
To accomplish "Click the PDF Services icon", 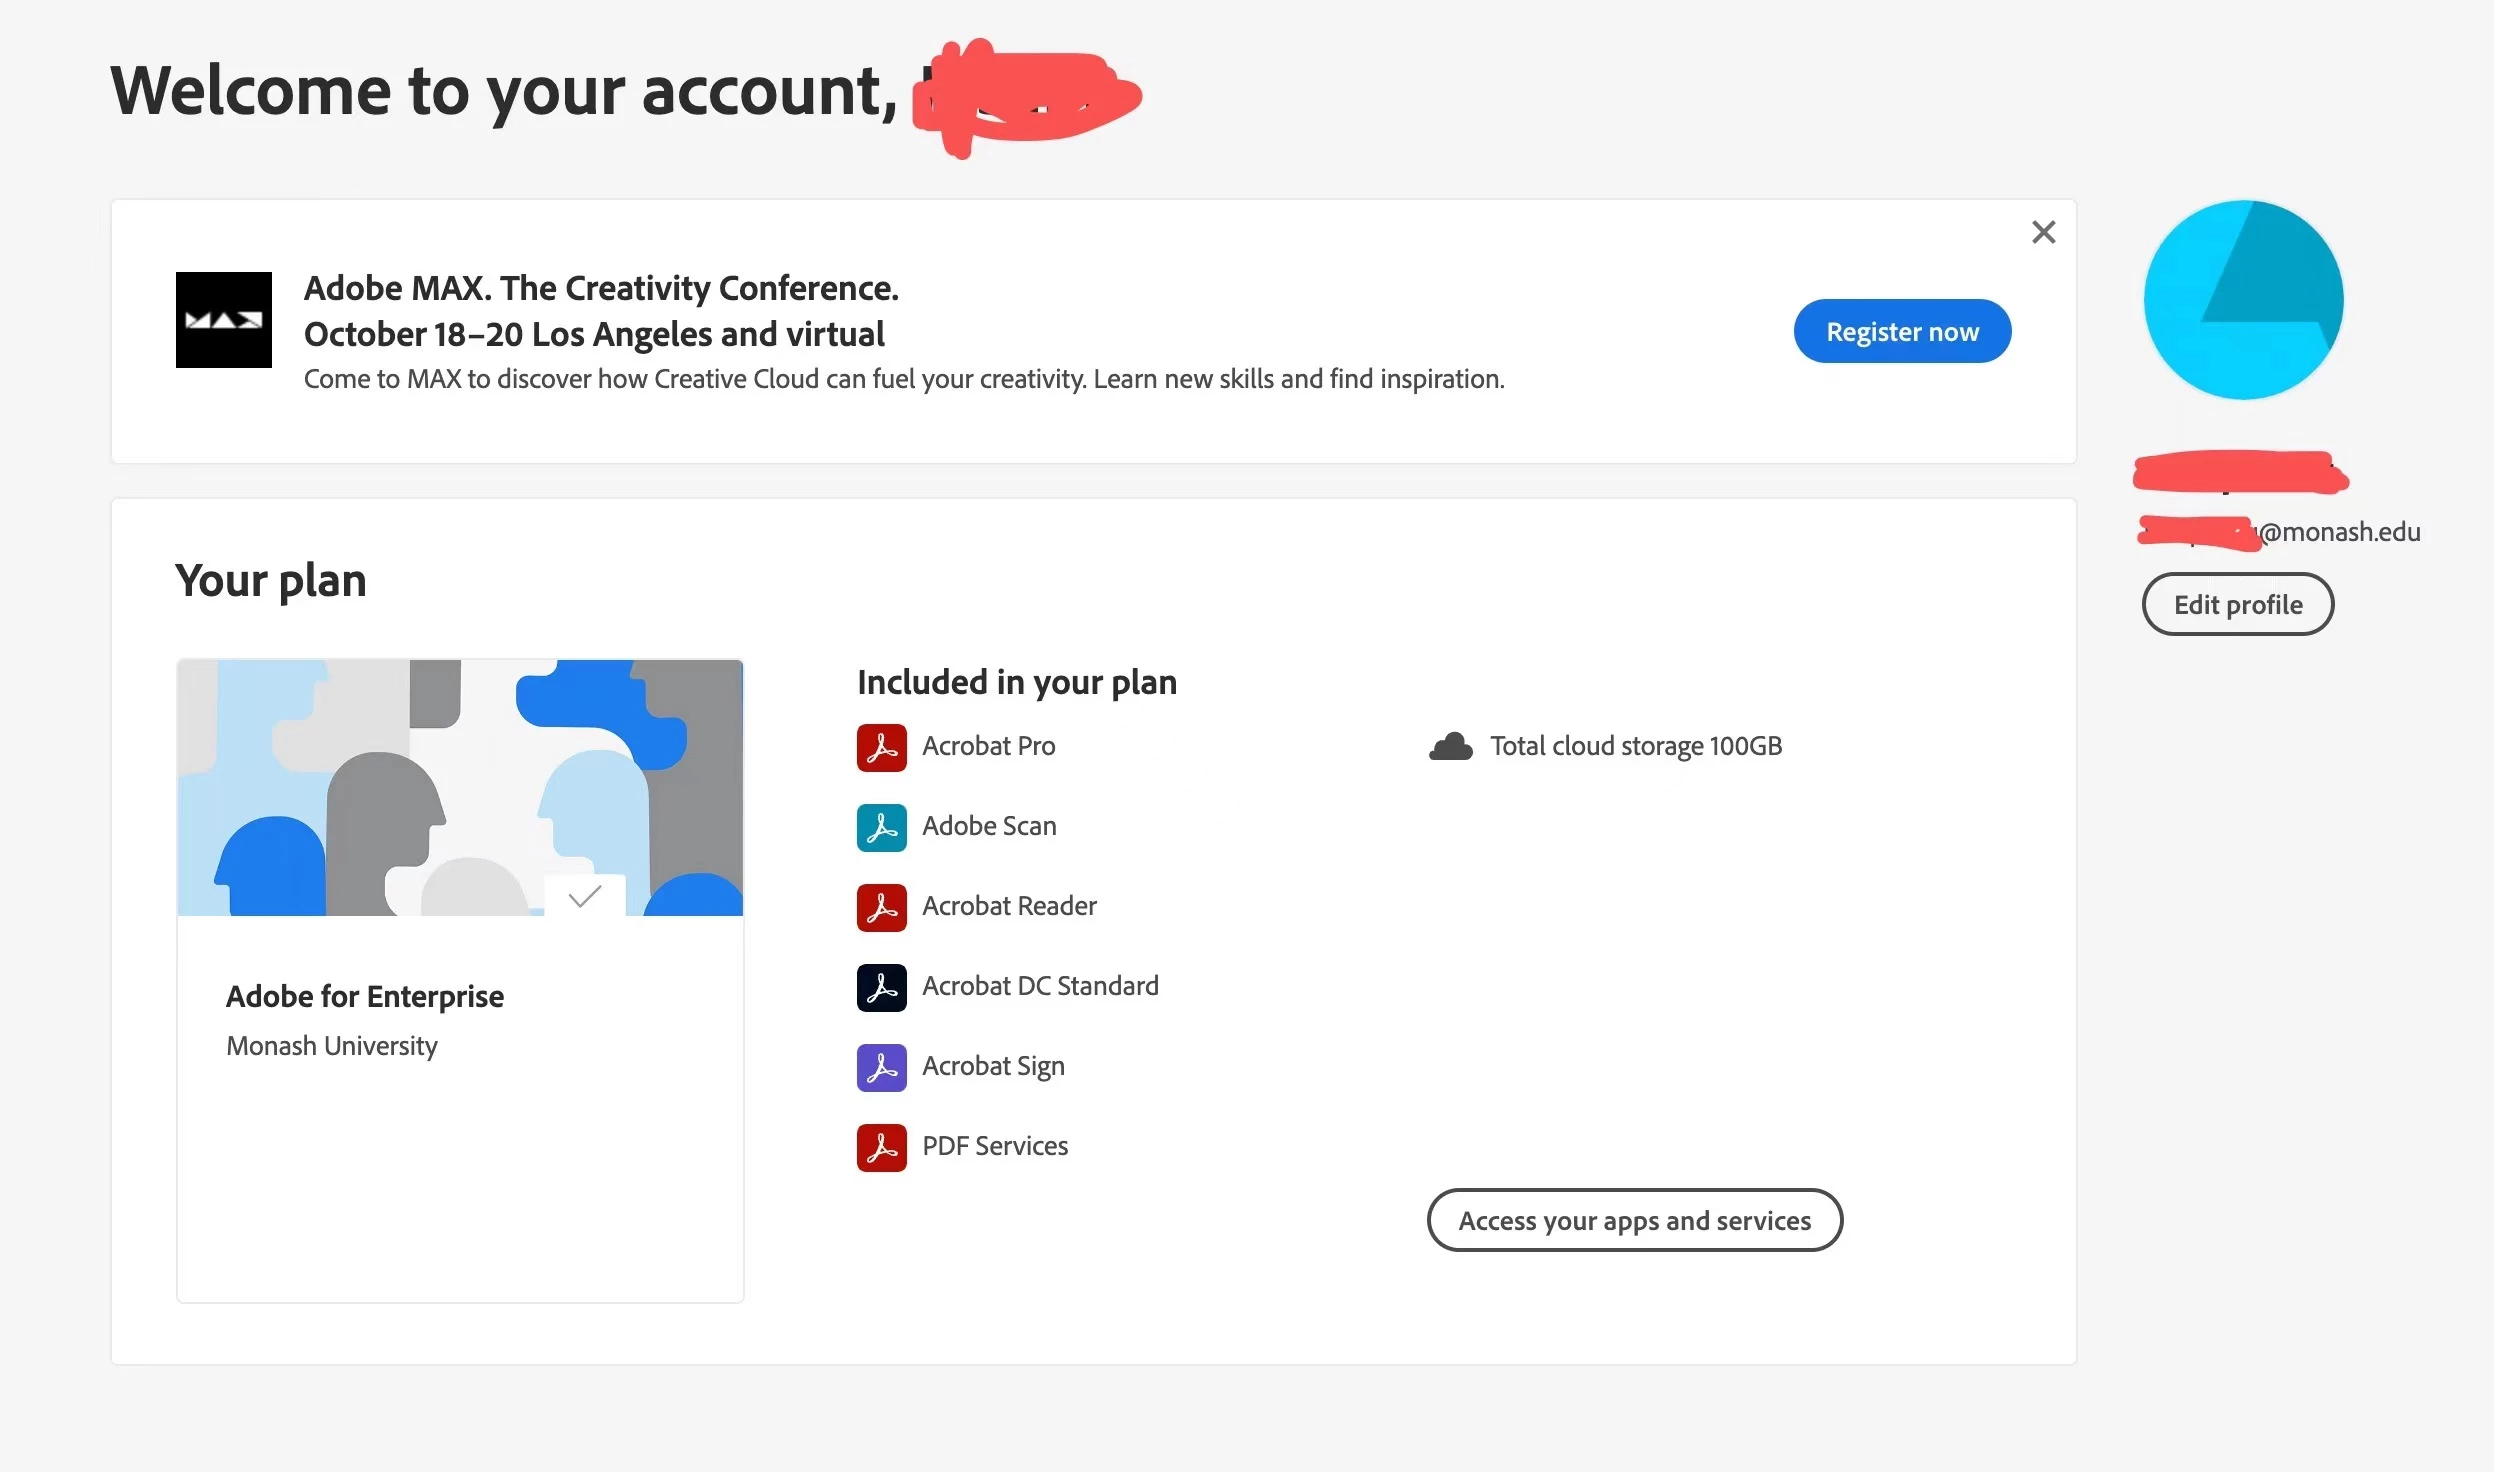I will coord(881,1147).
